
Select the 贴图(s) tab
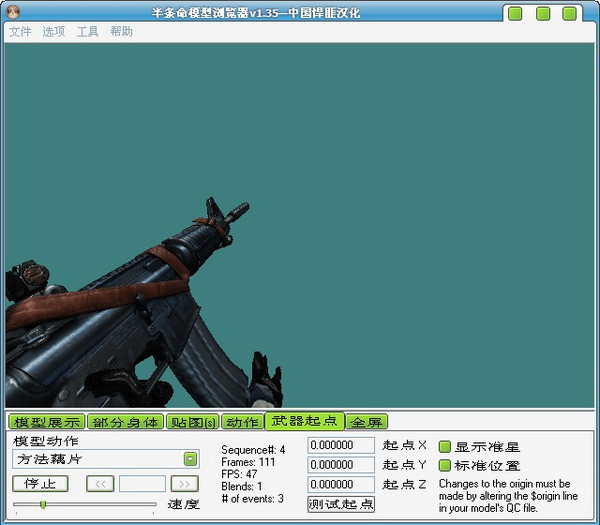pyautogui.click(x=191, y=422)
